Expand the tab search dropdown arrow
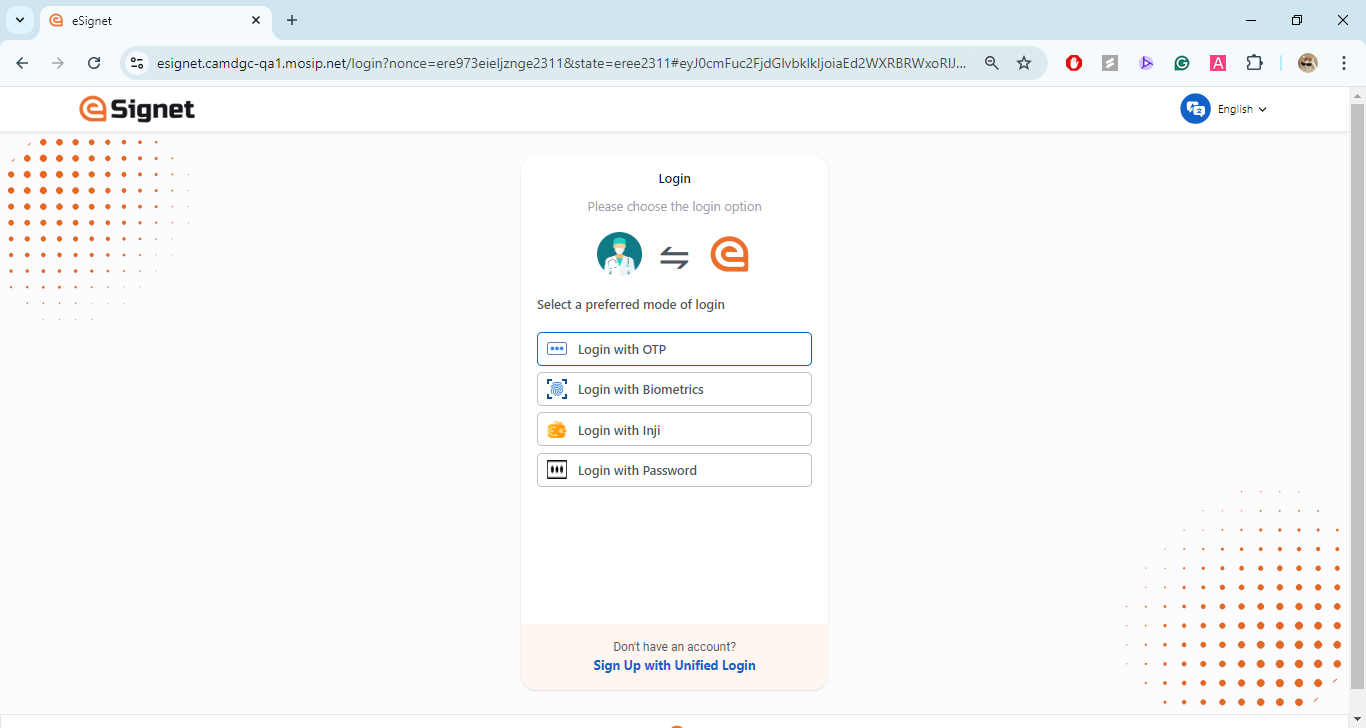This screenshot has width=1366, height=728. [20, 20]
